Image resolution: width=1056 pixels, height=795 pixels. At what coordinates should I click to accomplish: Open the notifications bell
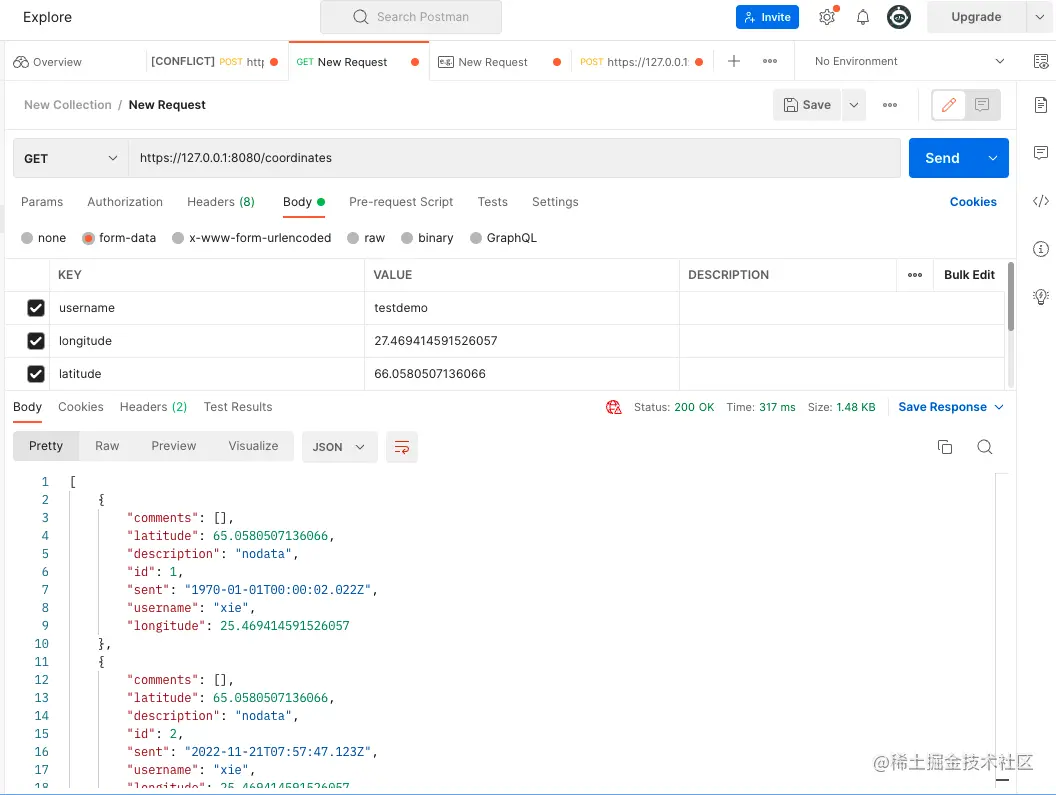click(x=863, y=17)
